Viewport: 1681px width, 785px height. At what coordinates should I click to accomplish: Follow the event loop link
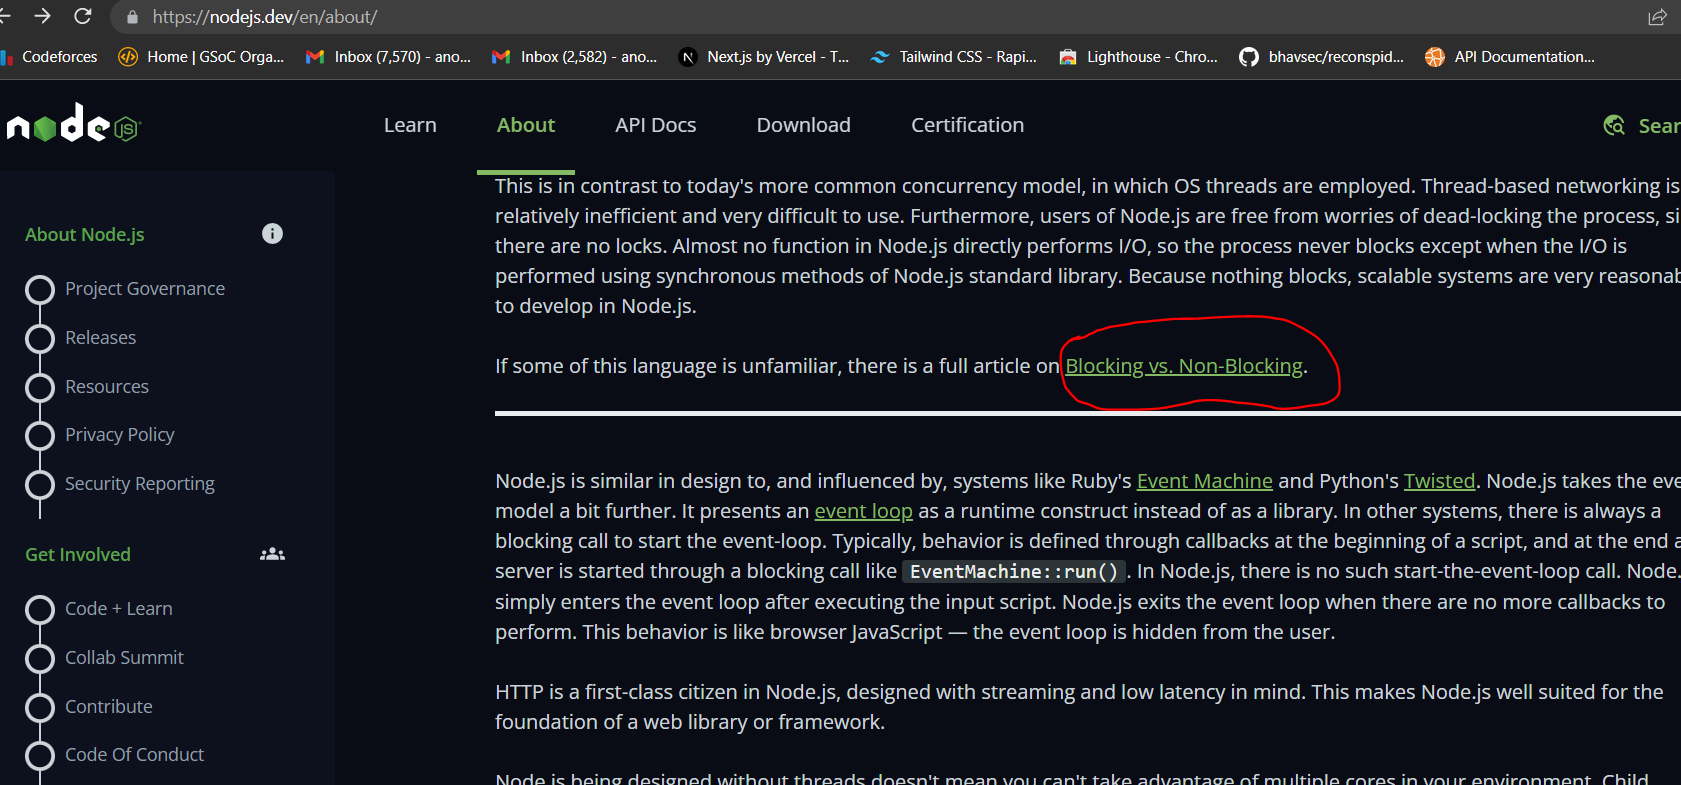pos(864,511)
